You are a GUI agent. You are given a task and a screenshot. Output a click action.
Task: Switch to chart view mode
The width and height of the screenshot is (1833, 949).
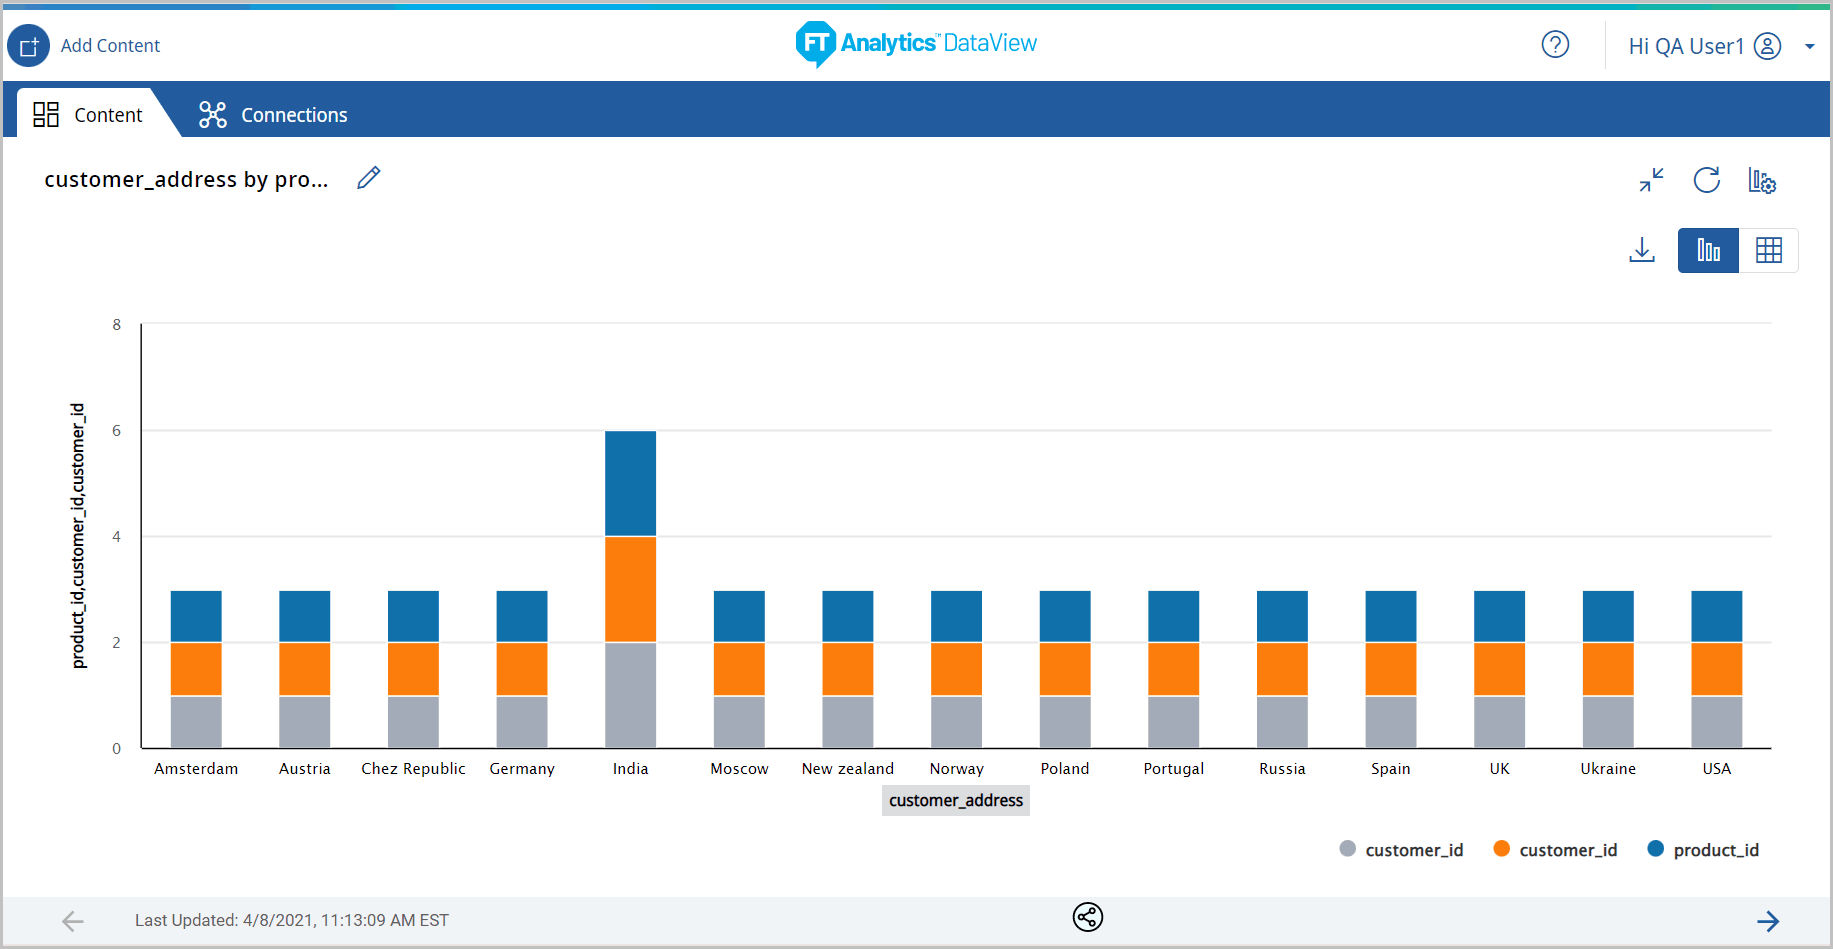(x=1708, y=250)
